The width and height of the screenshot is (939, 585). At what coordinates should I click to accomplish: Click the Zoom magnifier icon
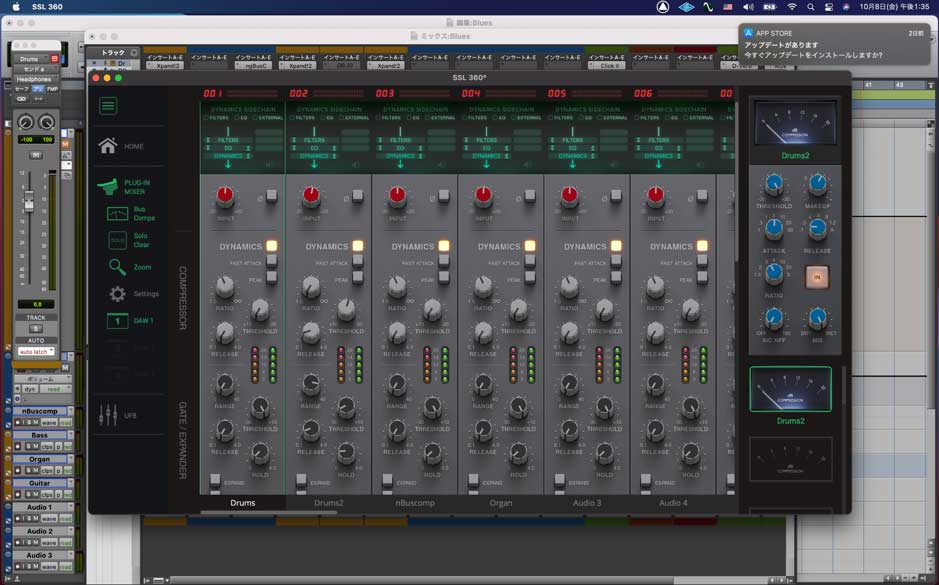point(117,267)
